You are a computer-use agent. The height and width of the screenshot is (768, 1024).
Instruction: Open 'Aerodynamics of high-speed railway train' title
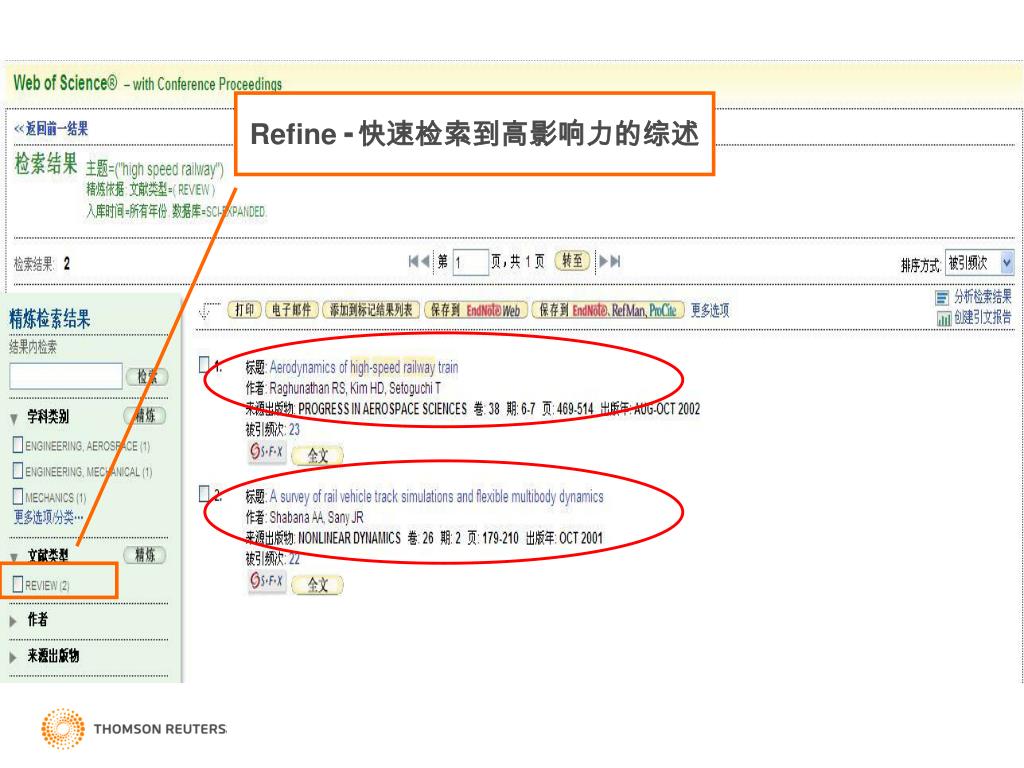tap(364, 367)
